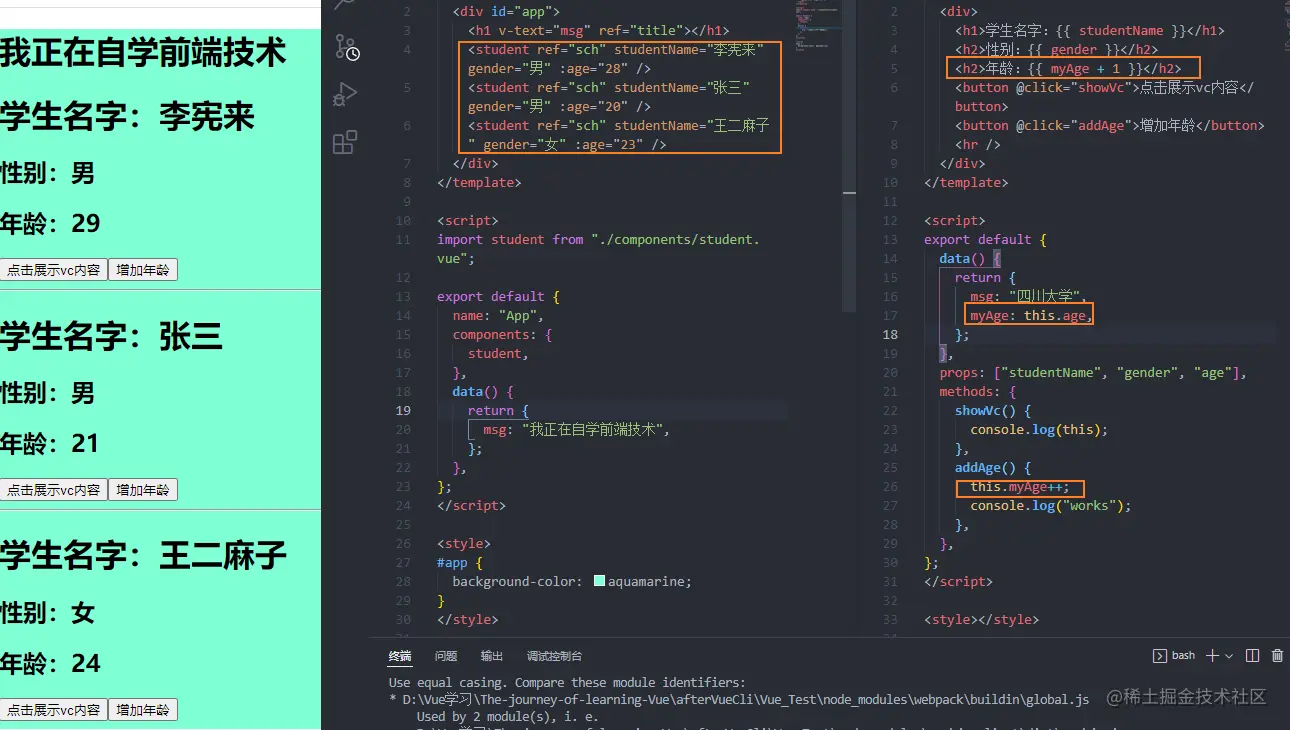Open the Source Control view in the activity bar

tap(345, 48)
